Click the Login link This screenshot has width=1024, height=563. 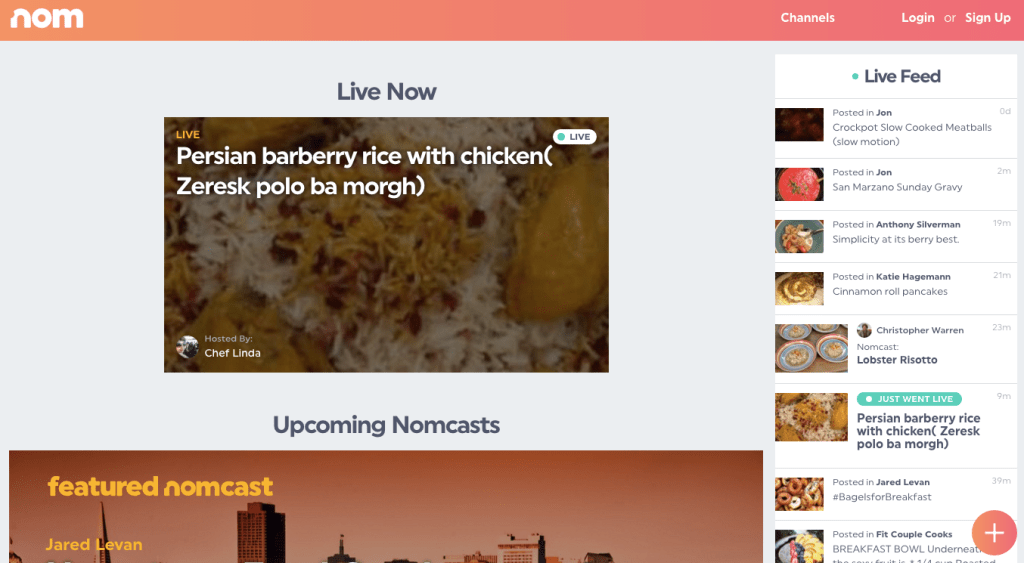tap(918, 18)
